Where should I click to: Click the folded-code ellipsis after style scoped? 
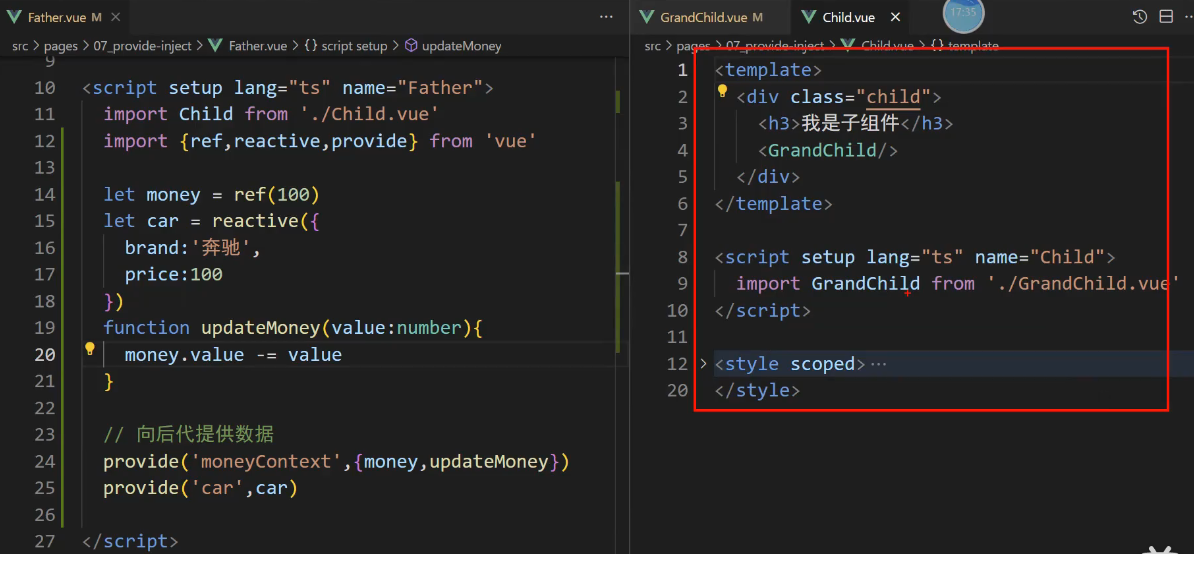pos(879,365)
